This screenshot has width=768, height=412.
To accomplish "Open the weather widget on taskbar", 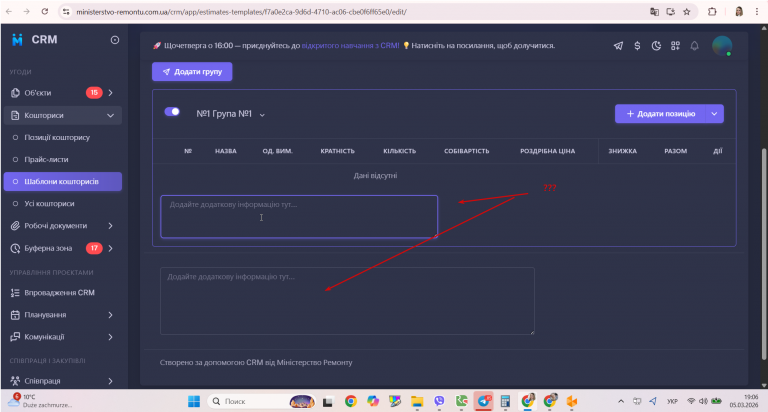I will (41, 401).
